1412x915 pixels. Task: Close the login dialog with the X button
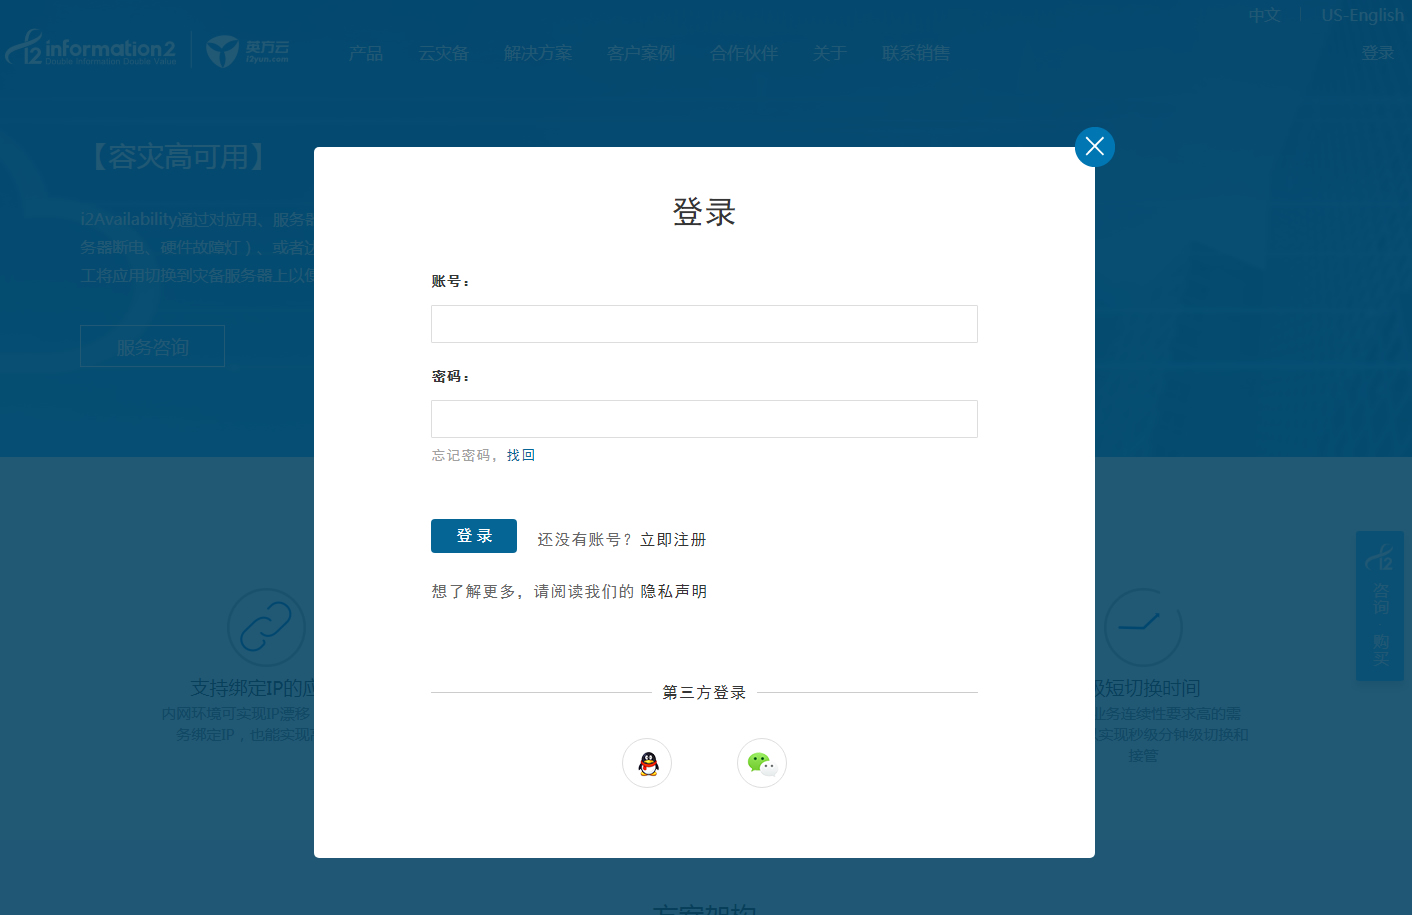click(x=1095, y=147)
